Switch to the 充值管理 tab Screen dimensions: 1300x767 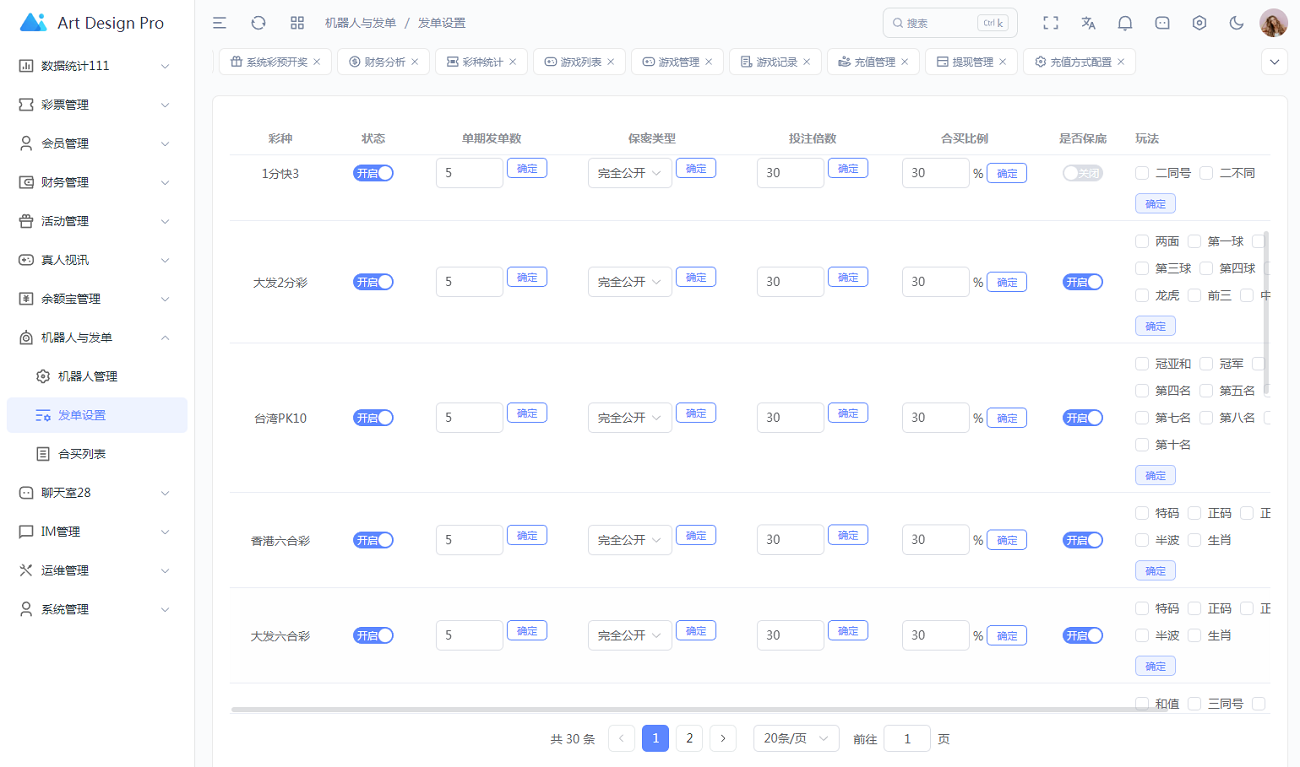866,62
